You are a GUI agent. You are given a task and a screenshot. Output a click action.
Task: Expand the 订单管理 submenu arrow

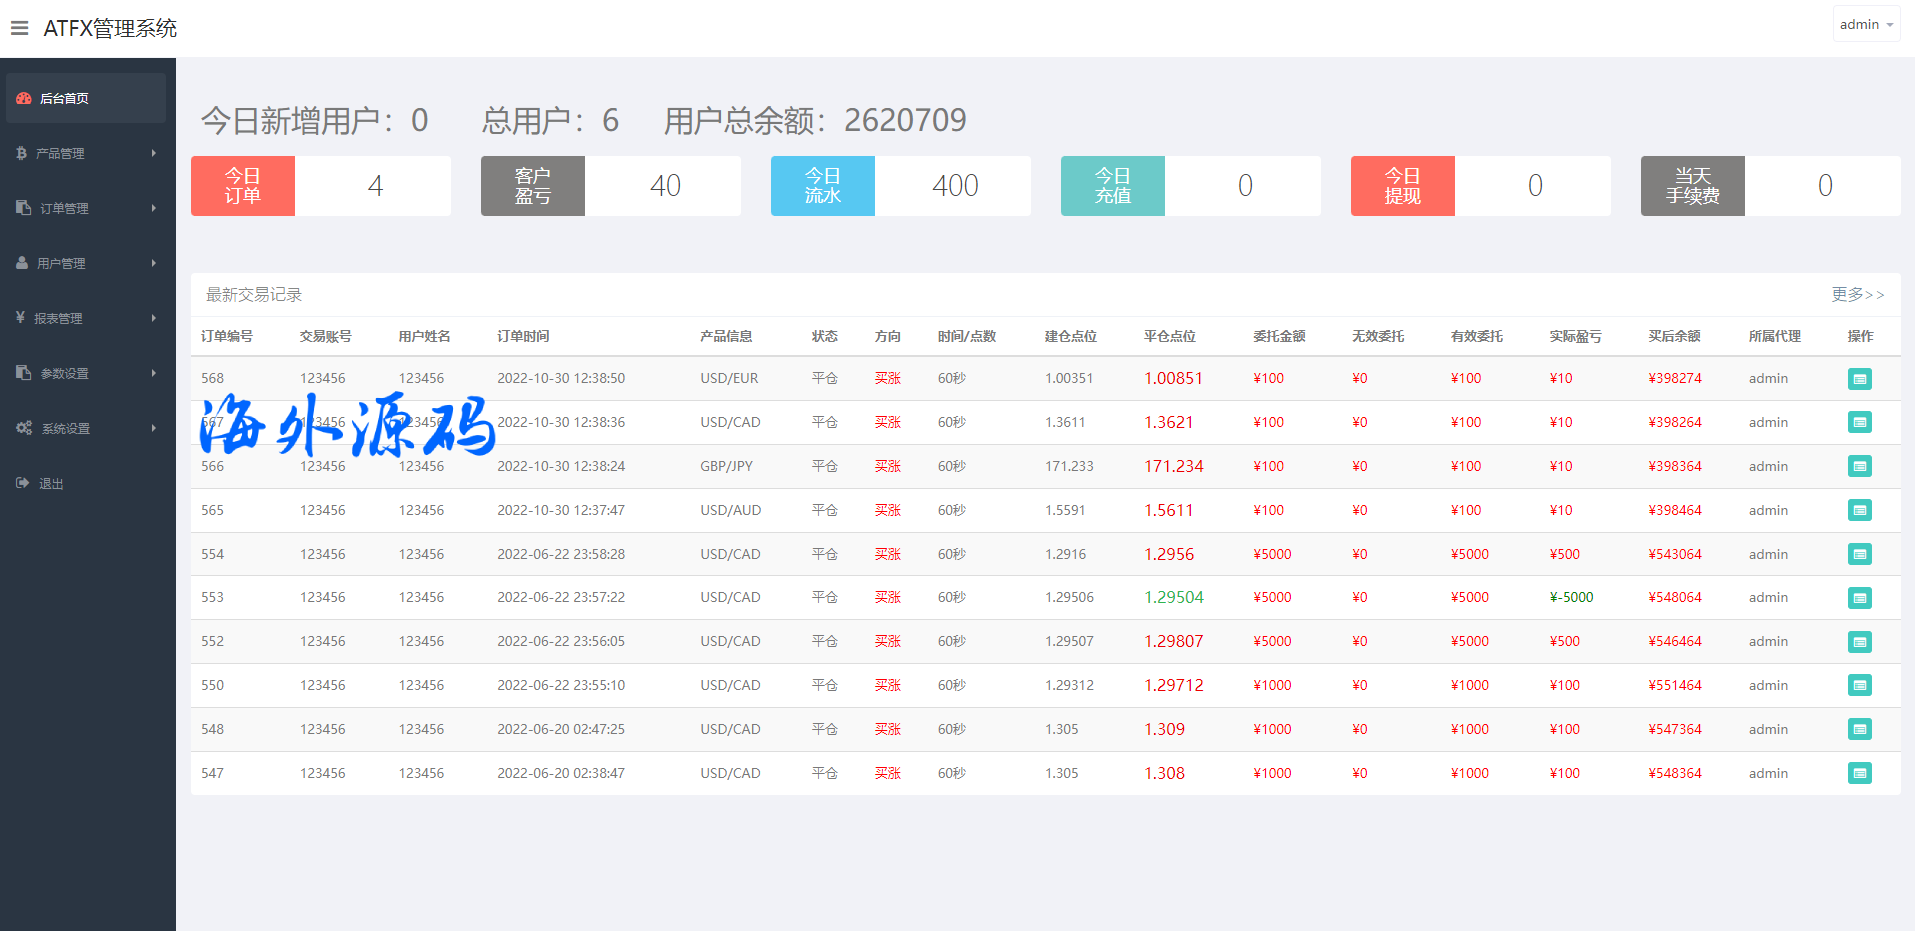point(153,208)
